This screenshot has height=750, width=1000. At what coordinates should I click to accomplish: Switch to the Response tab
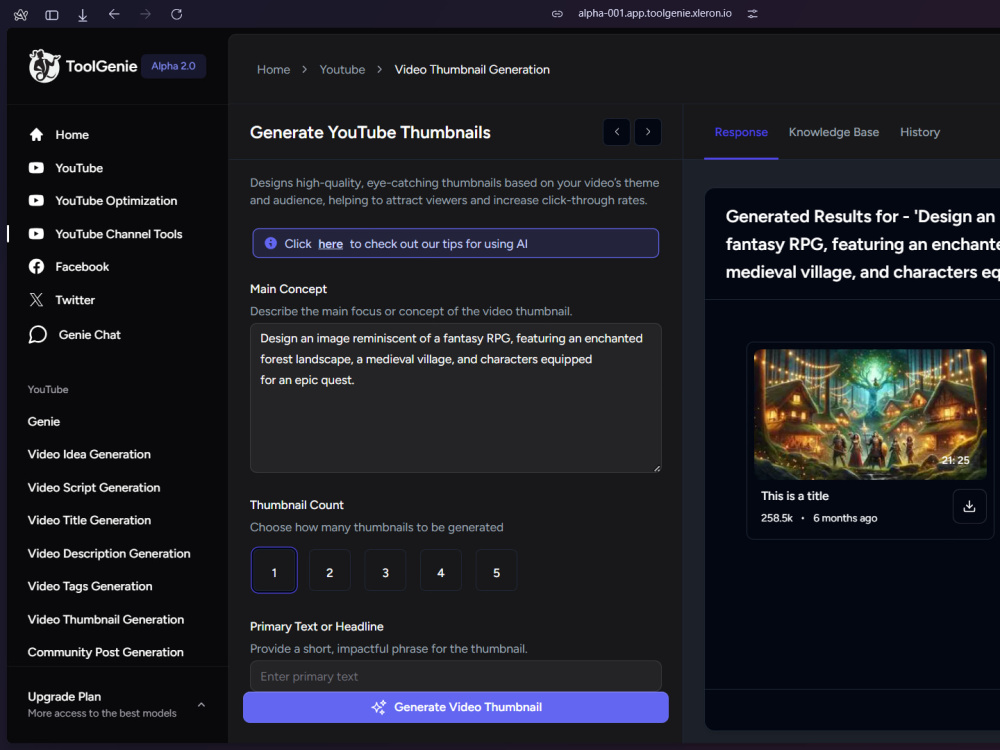point(741,132)
